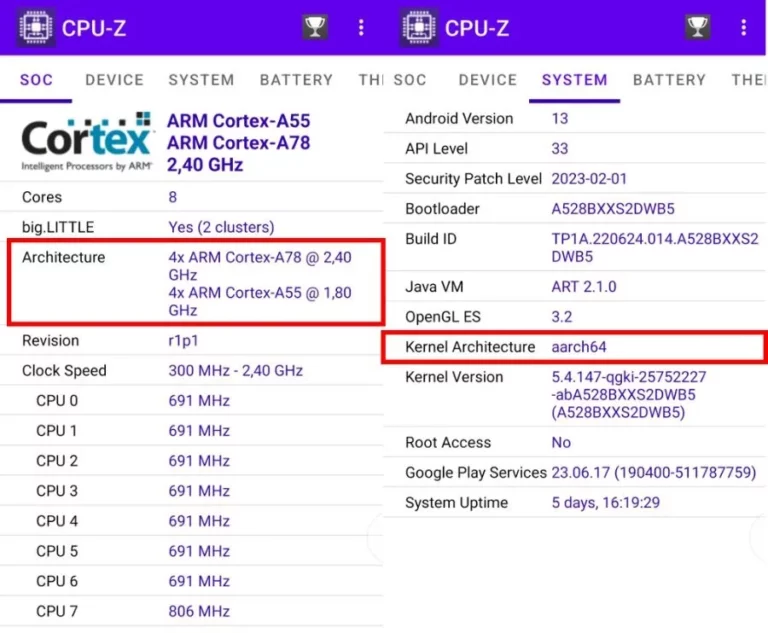Open the trophy icon in left CPU-Z screen
The image size is (768, 633).
(315, 27)
